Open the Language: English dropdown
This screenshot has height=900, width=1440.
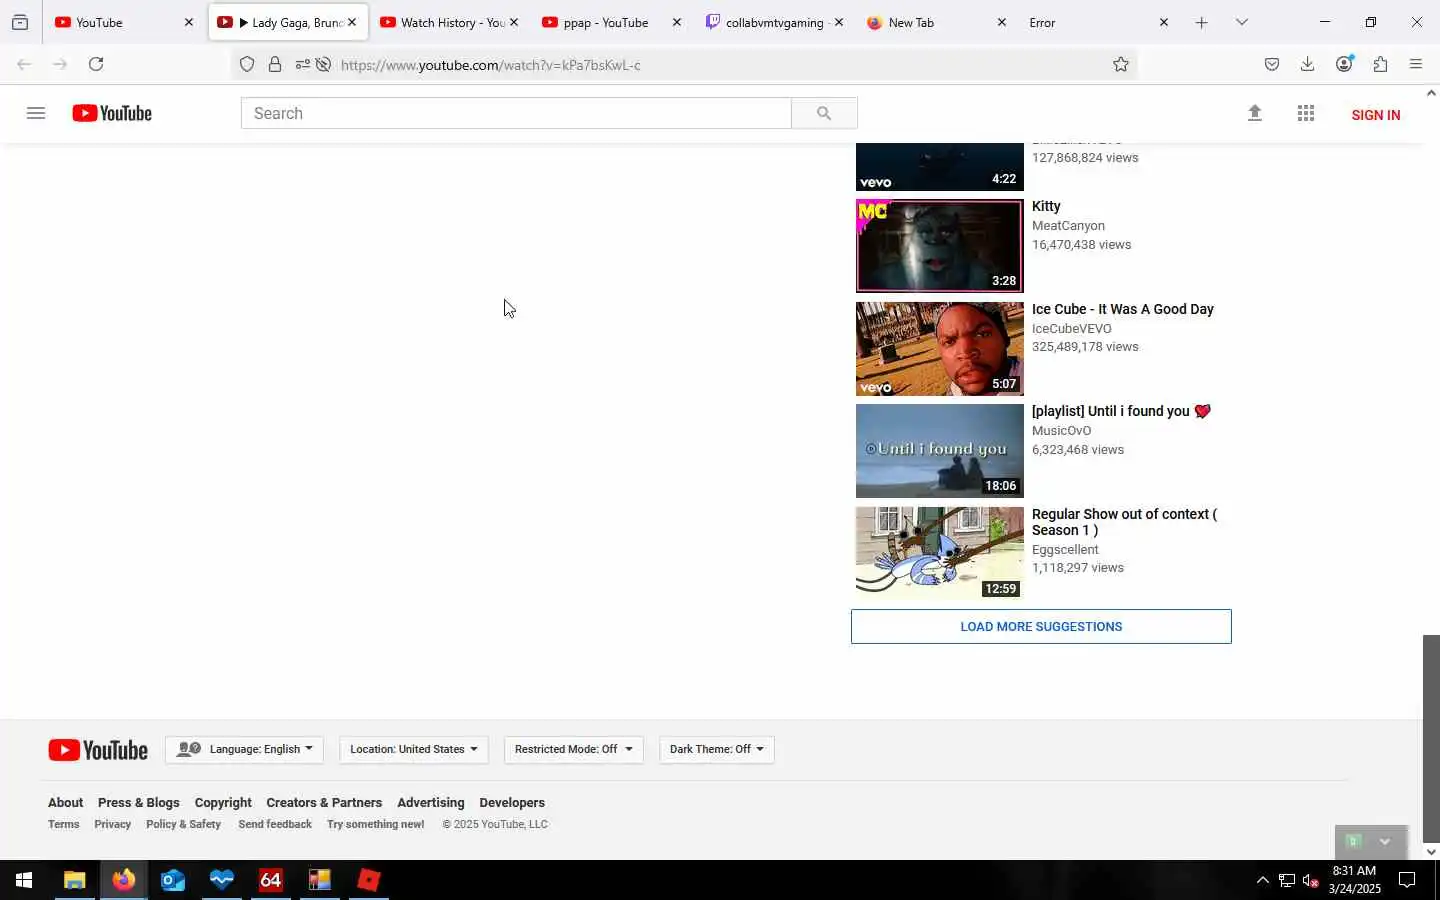244,749
